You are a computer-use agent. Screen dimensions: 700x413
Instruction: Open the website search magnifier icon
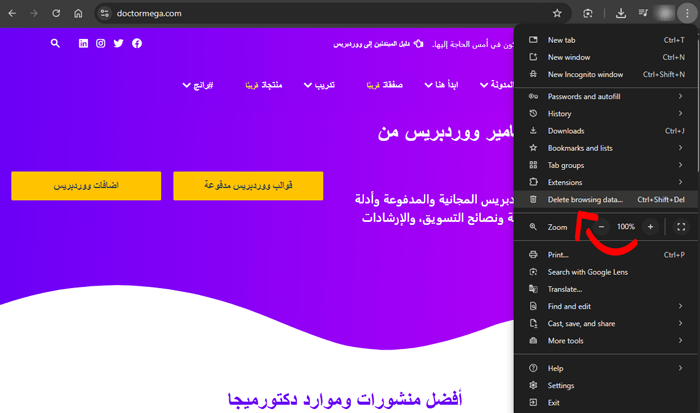coord(55,43)
